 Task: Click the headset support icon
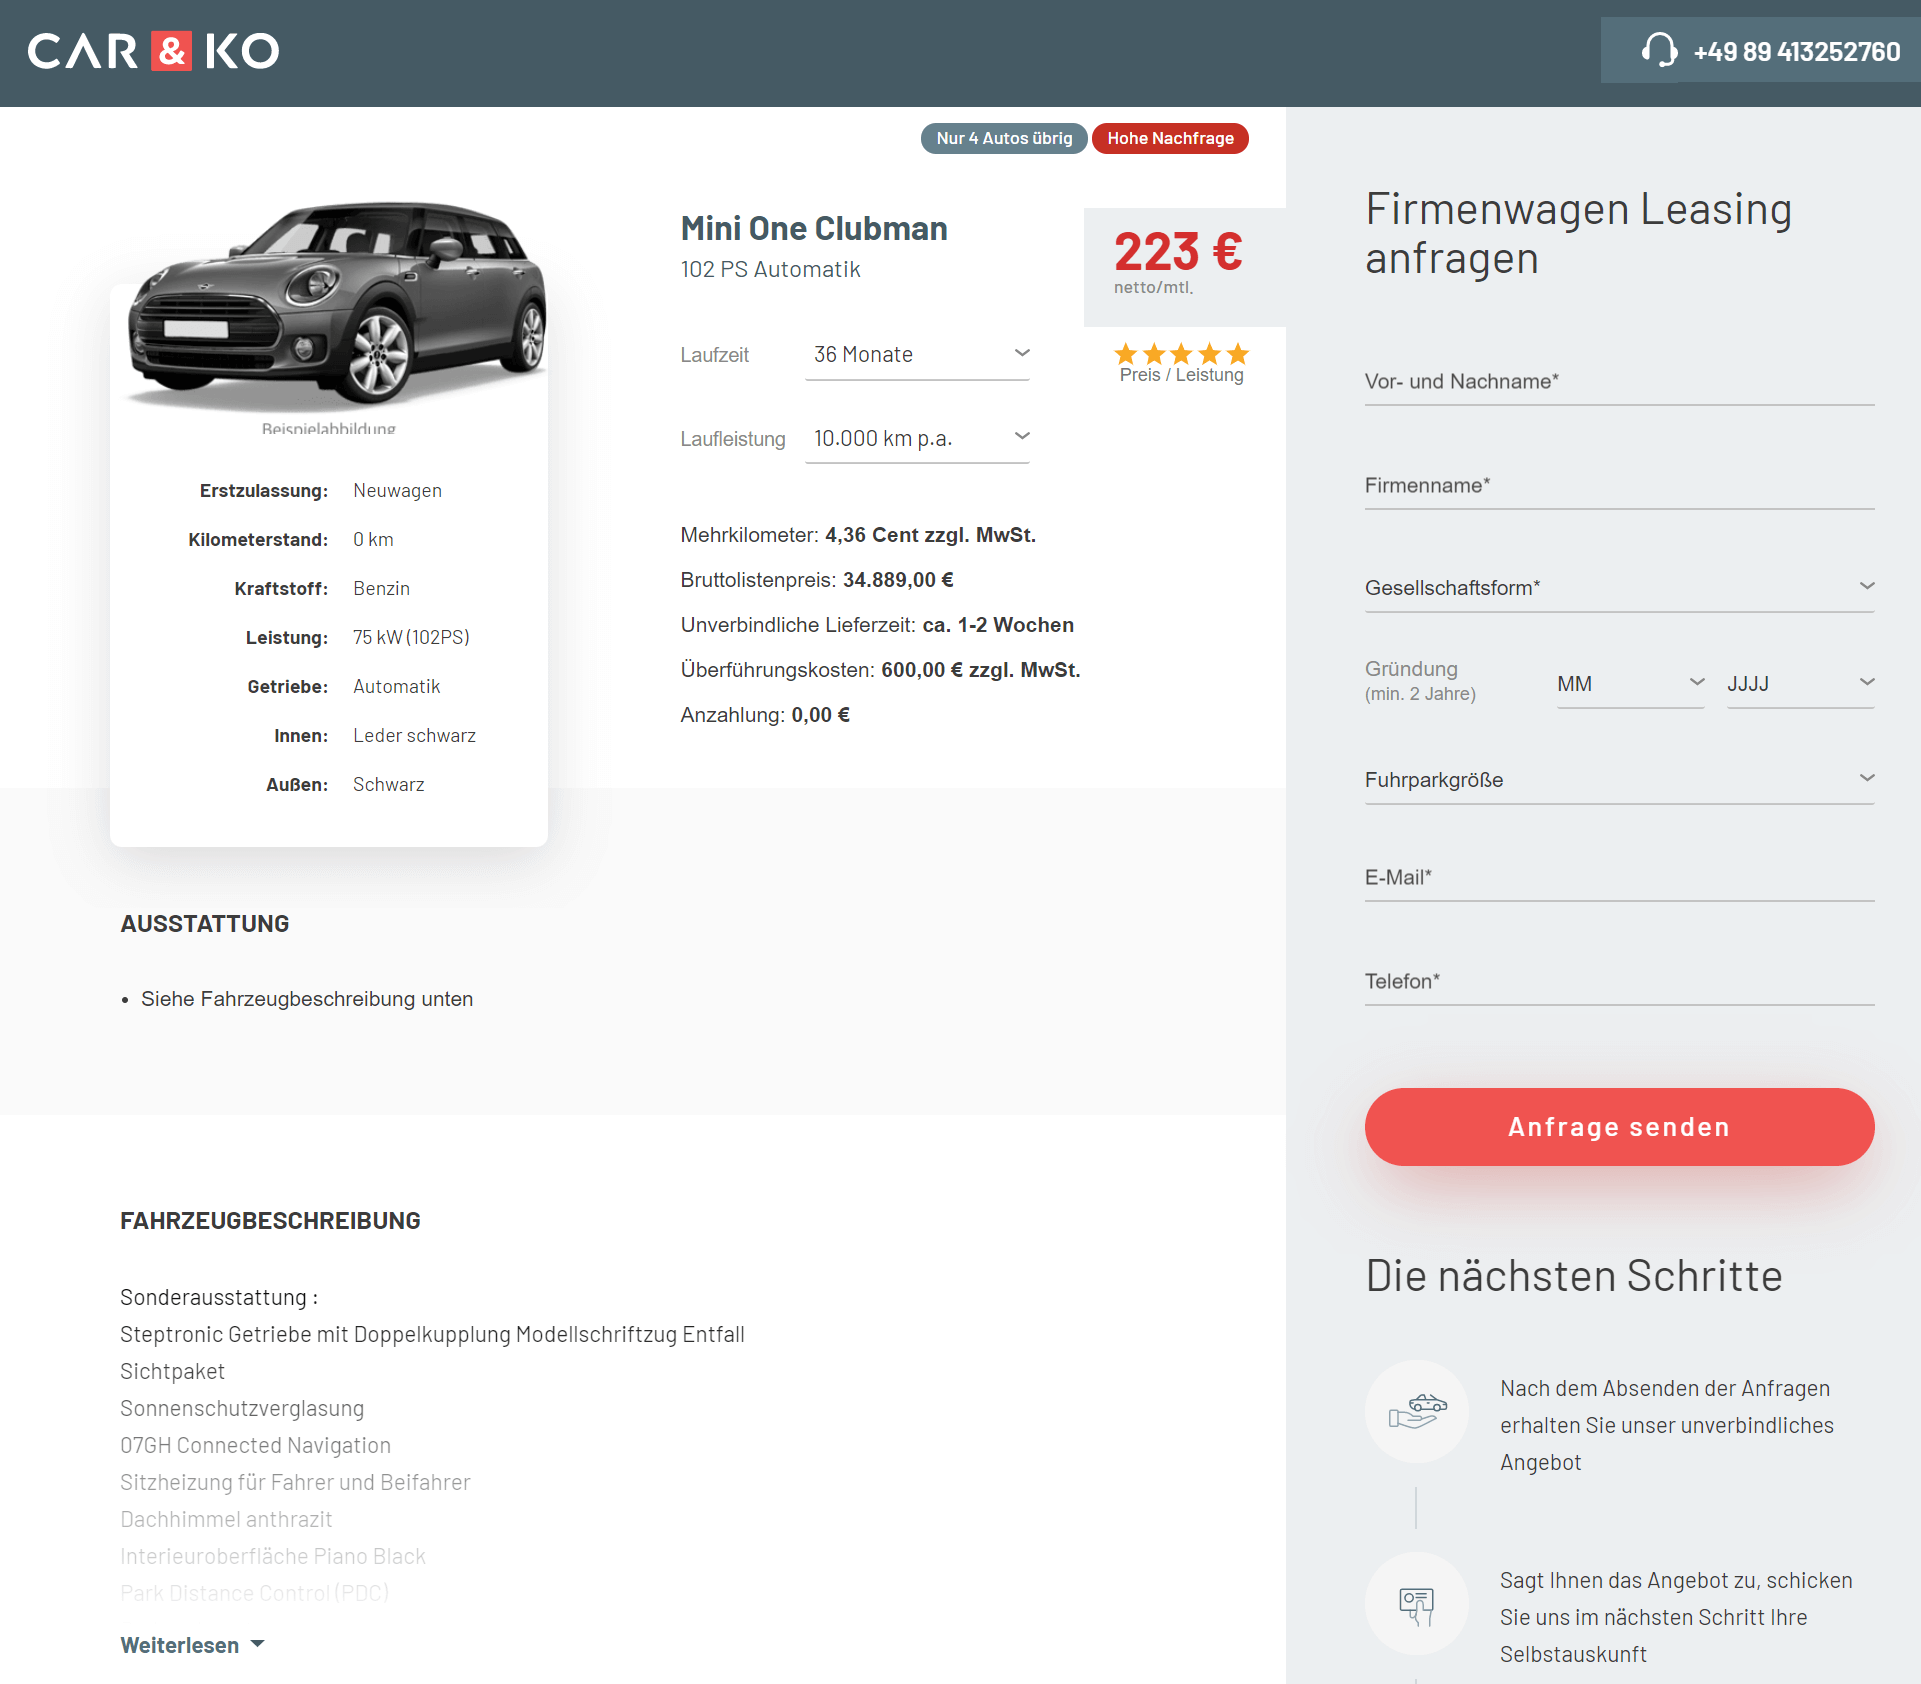pyautogui.click(x=1659, y=50)
